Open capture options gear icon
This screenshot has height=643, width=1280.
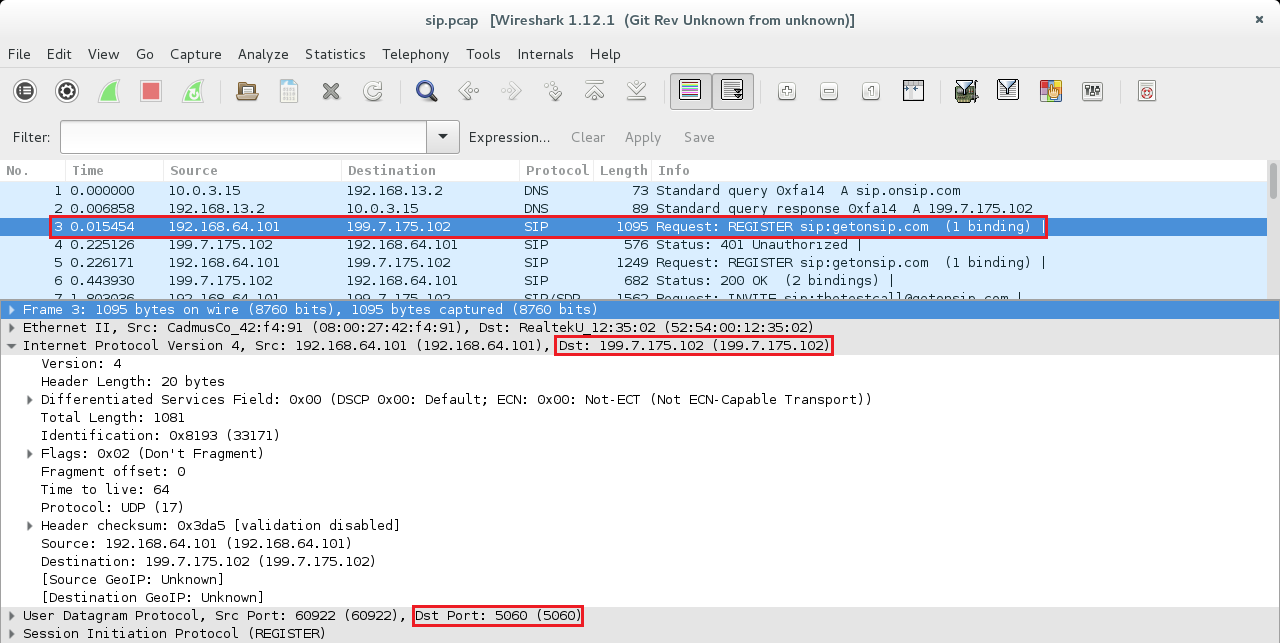coord(67,91)
